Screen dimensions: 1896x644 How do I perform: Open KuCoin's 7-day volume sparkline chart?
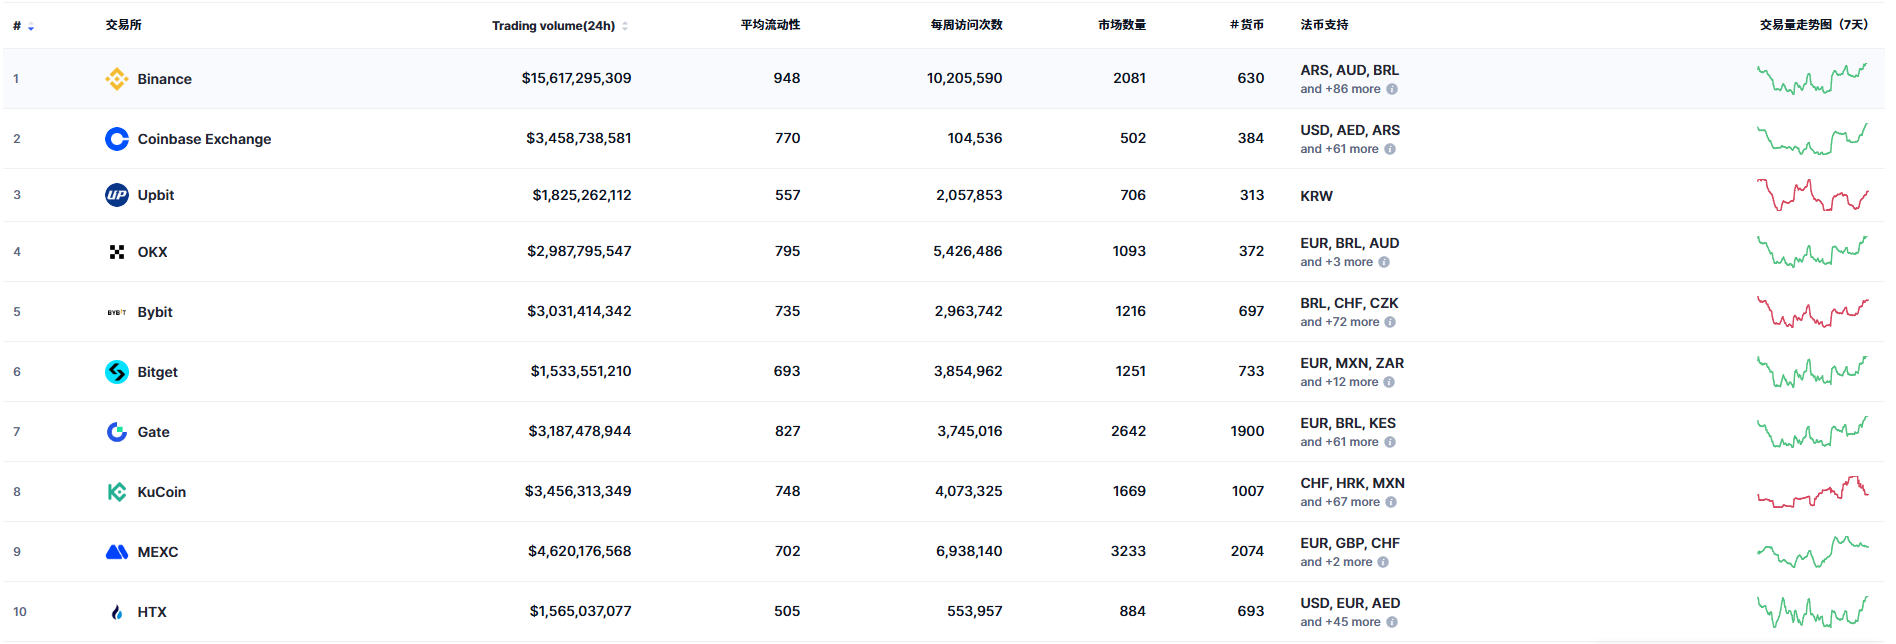[1812, 492]
